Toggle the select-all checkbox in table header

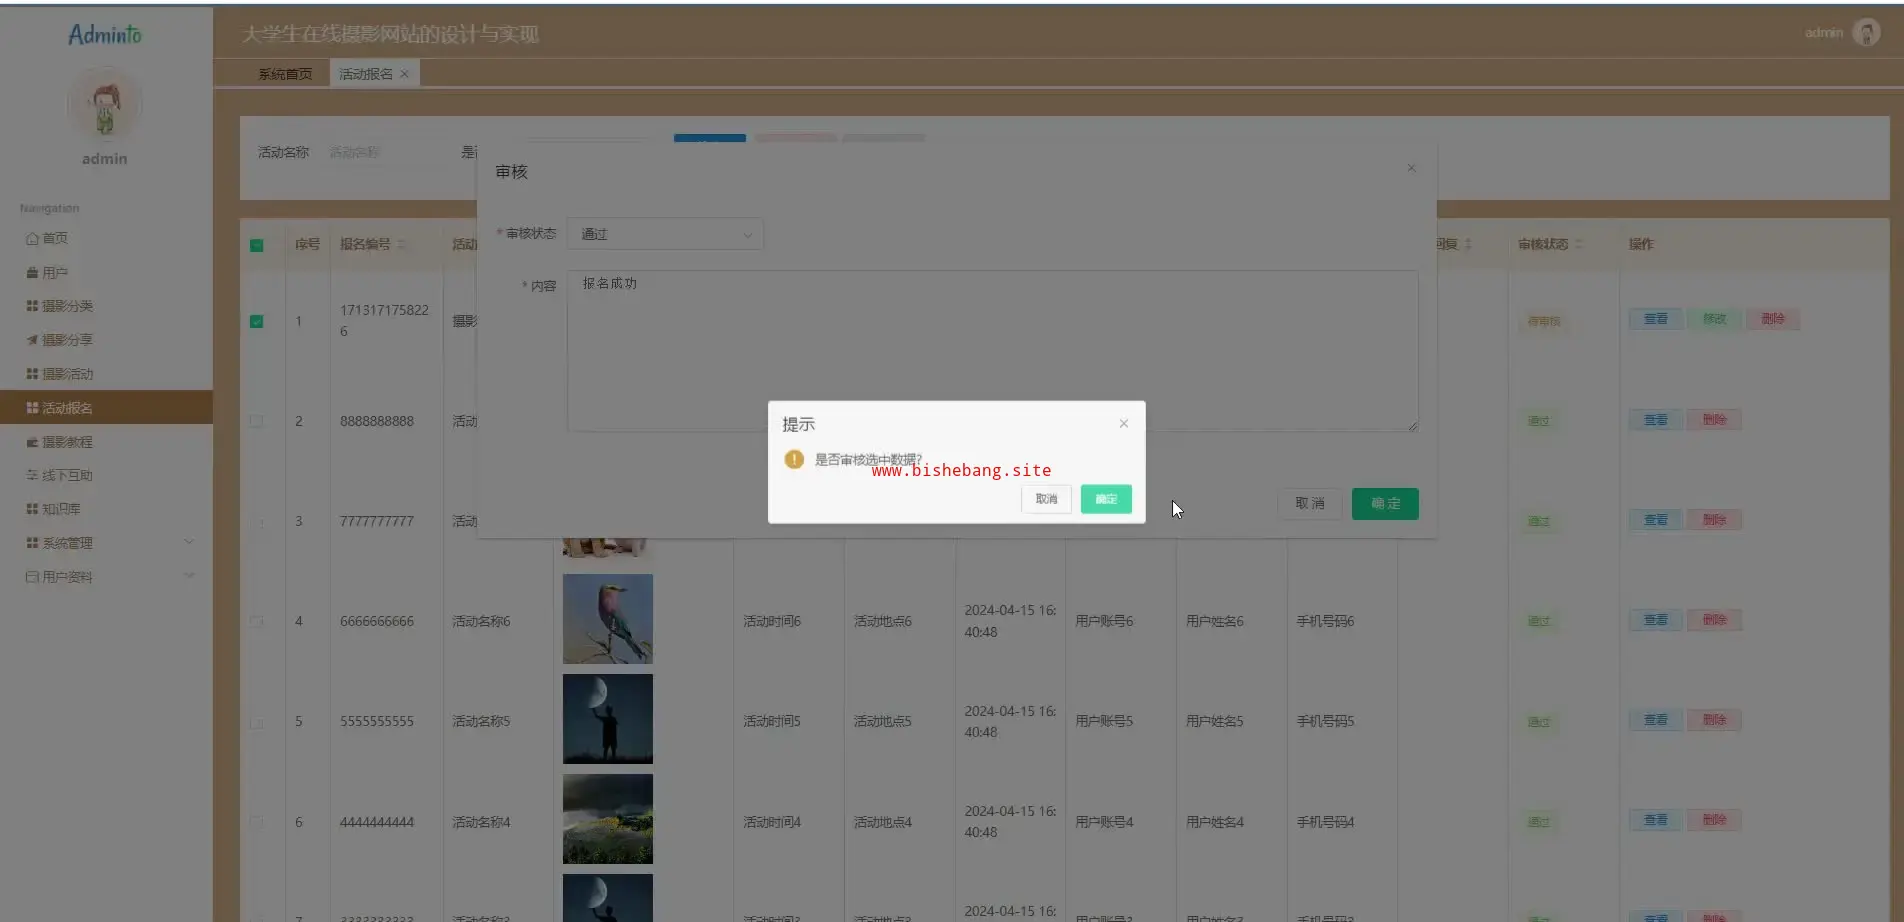coord(257,245)
